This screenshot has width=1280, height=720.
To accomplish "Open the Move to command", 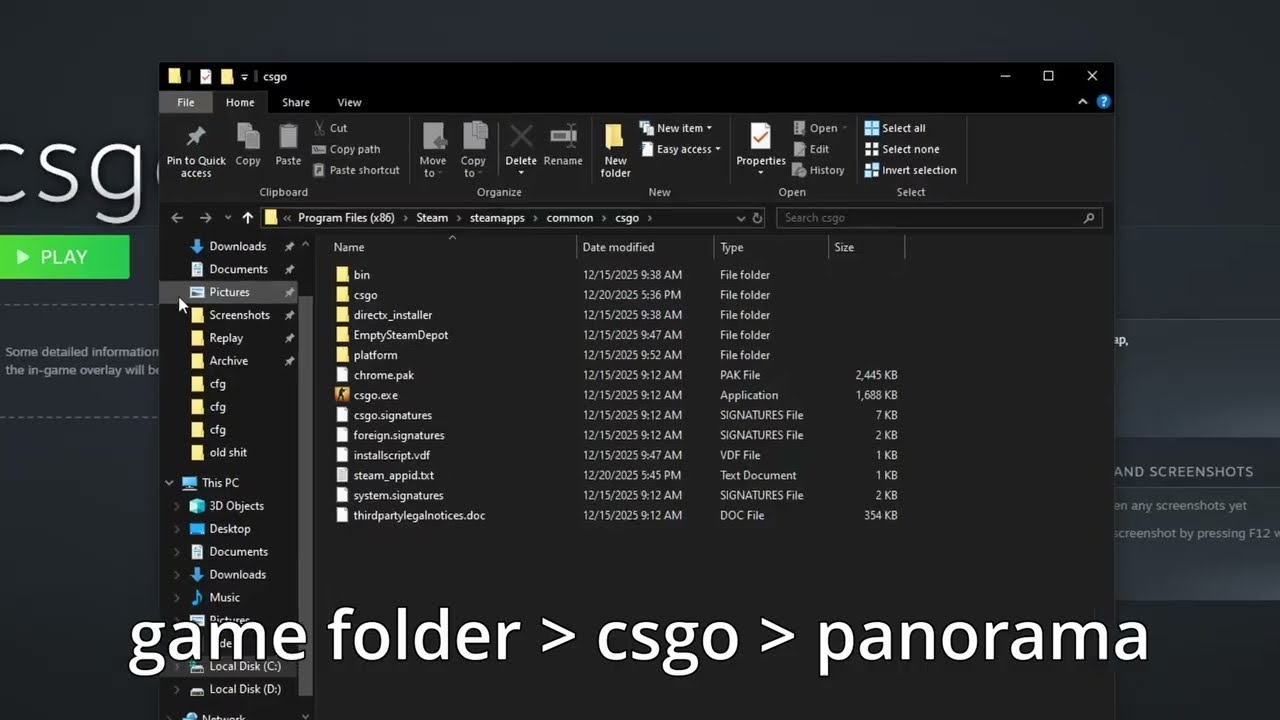I will (433, 150).
